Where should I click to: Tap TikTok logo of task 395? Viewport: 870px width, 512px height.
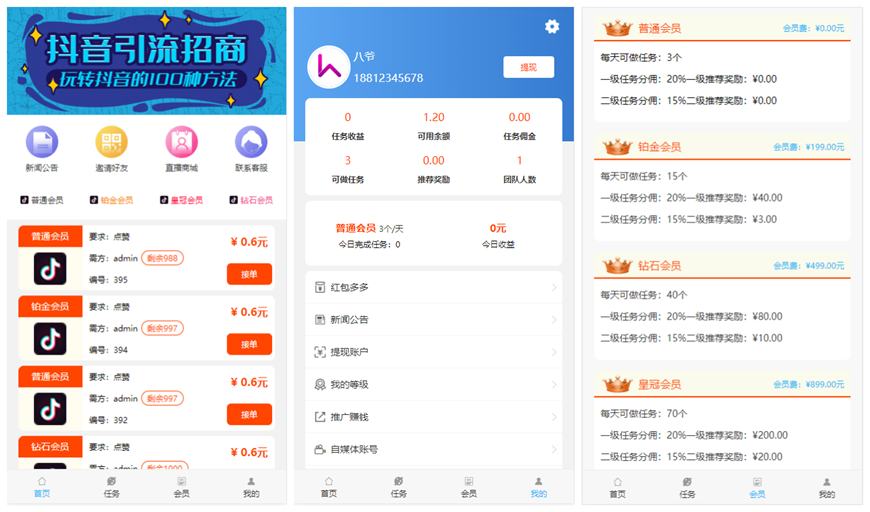tap(50, 269)
